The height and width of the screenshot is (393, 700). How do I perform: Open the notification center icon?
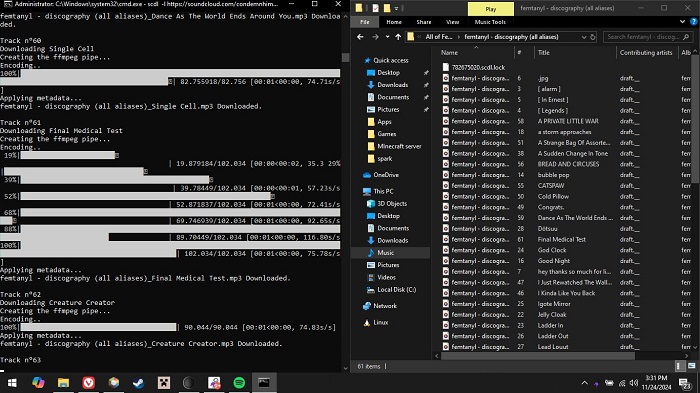(x=684, y=383)
